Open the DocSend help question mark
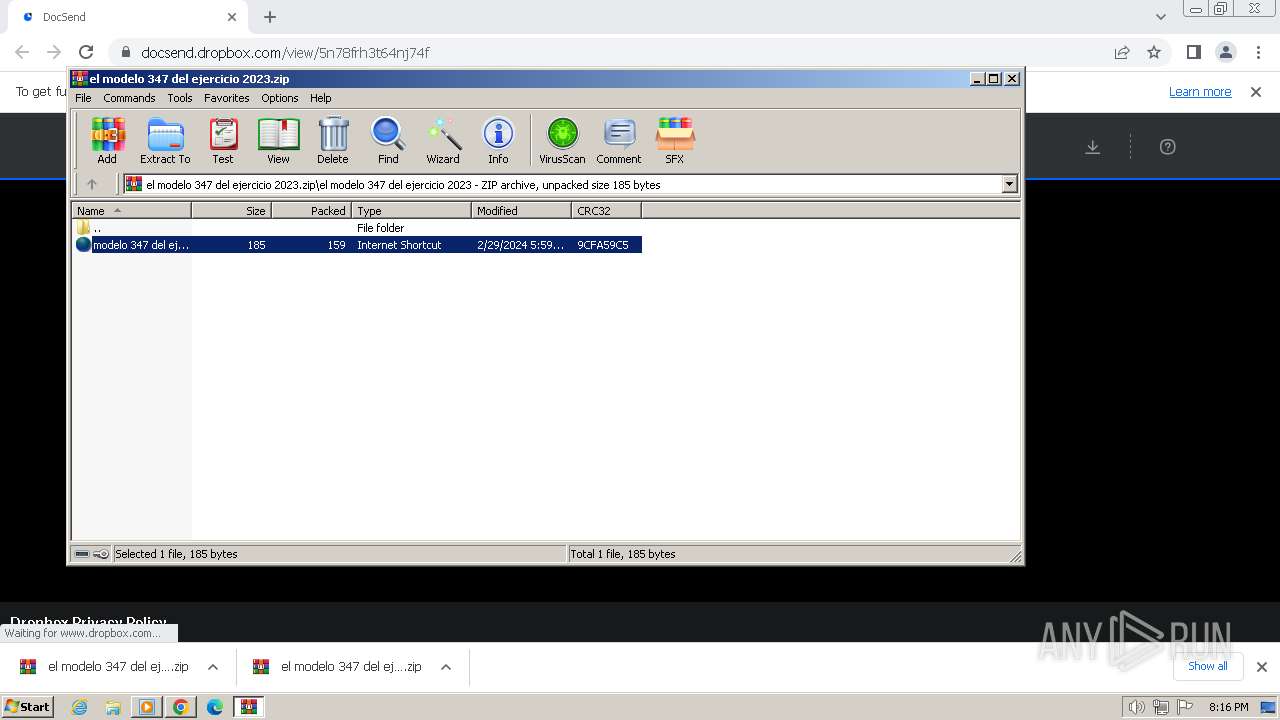The image size is (1280, 720). click(x=1167, y=147)
